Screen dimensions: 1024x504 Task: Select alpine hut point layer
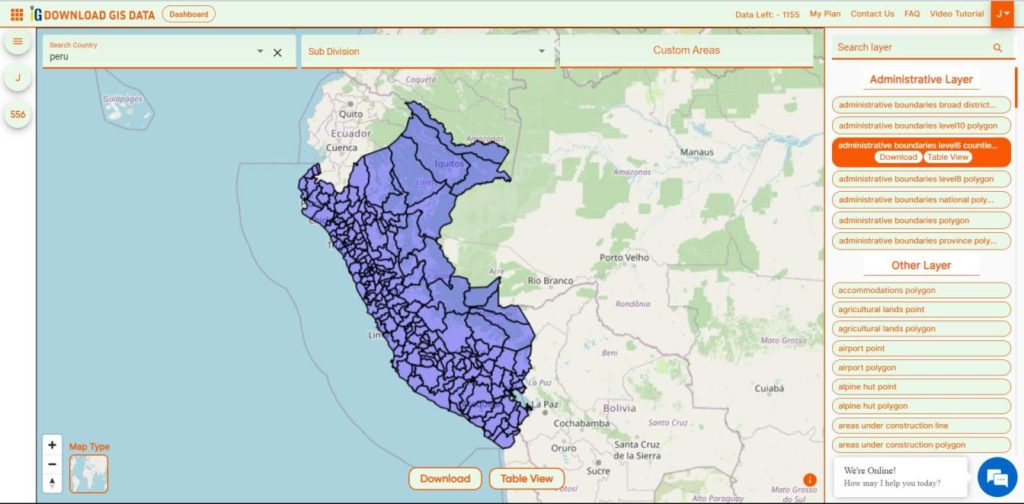[921, 387]
